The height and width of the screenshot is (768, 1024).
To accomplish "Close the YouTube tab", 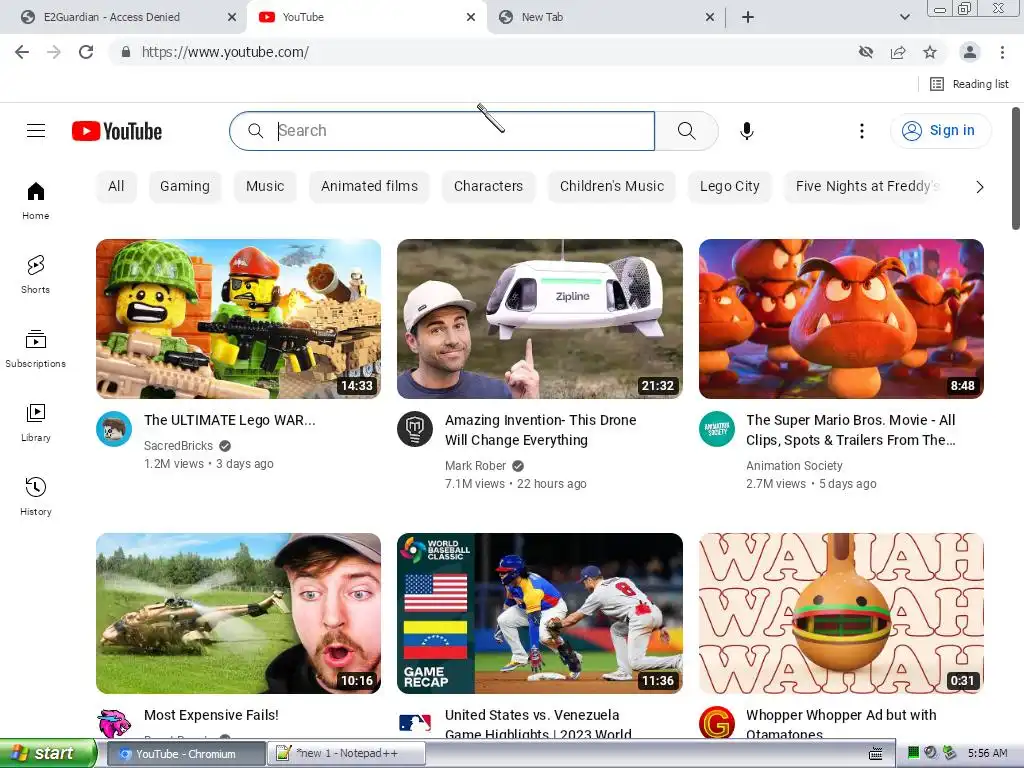I will tap(471, 17).
